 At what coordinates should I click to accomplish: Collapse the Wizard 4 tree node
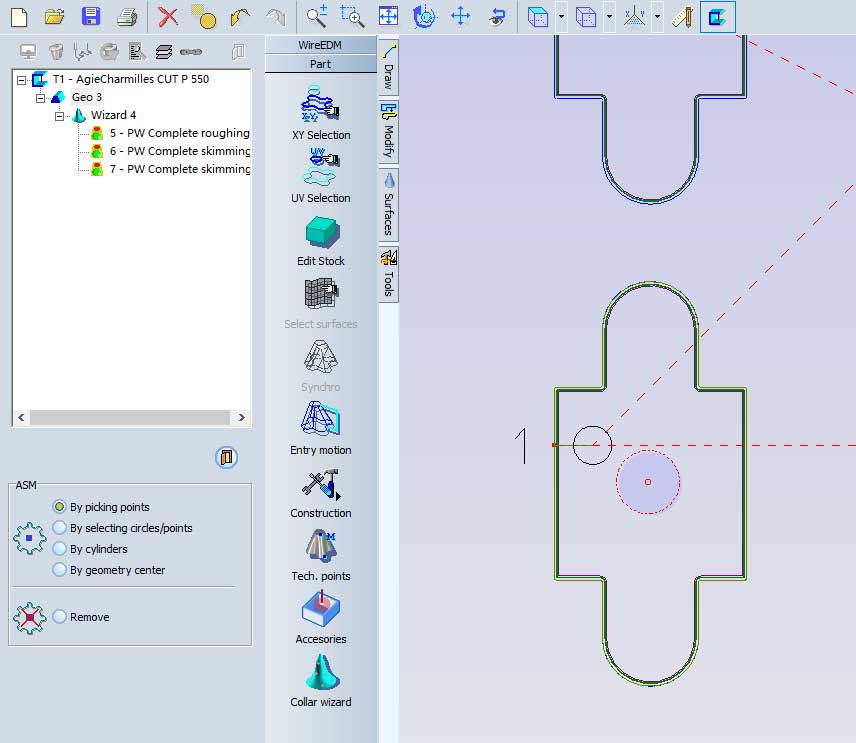(60, 116)
